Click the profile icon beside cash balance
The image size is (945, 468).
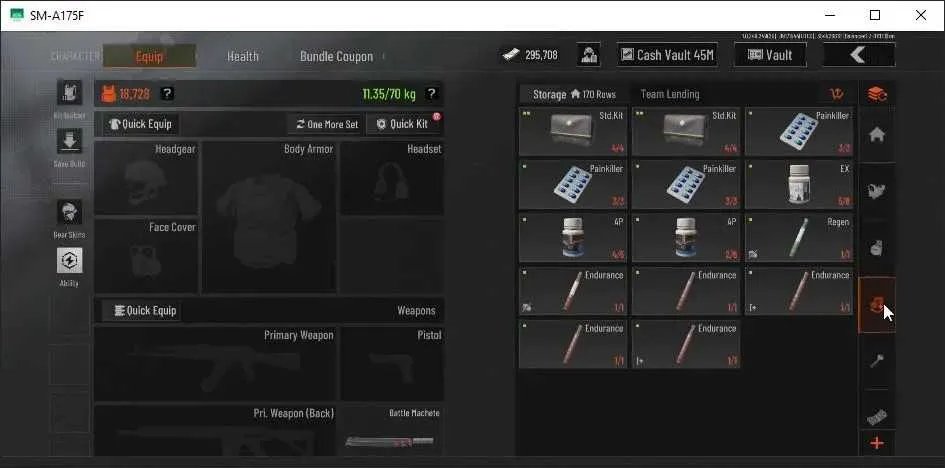[588, 55]
